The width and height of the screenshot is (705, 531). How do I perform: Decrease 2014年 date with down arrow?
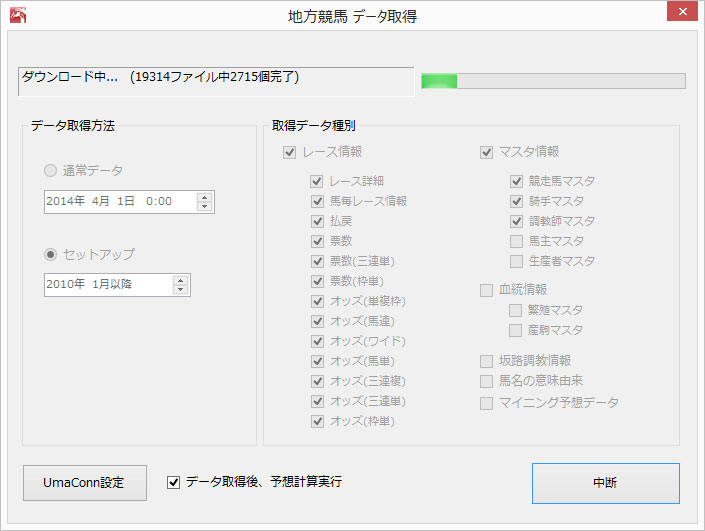[205, 206]
